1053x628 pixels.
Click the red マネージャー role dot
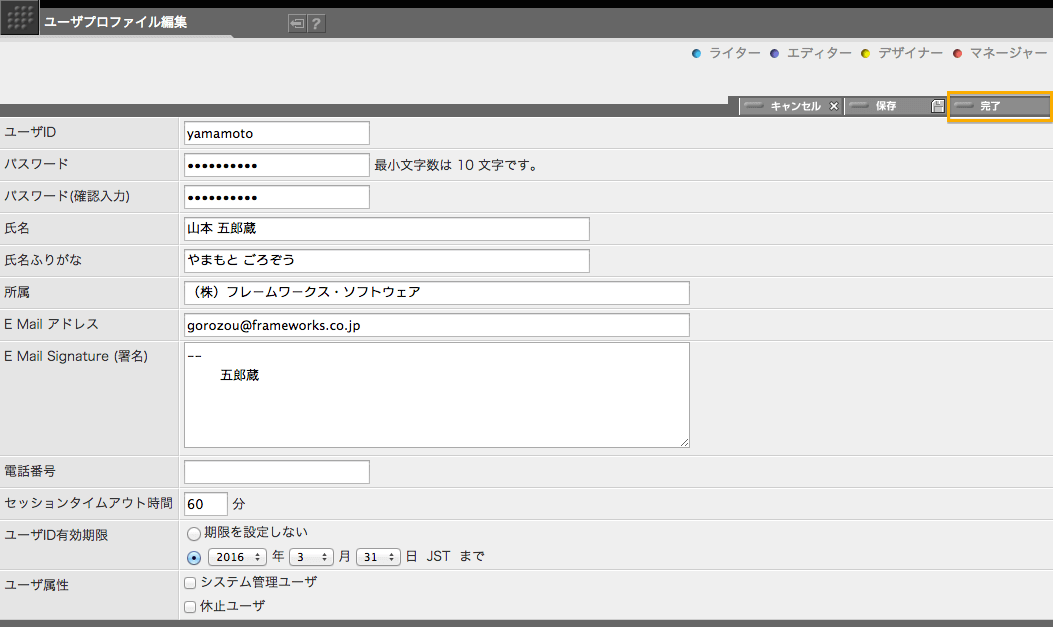pyautogui.click(x=958, y=54)
